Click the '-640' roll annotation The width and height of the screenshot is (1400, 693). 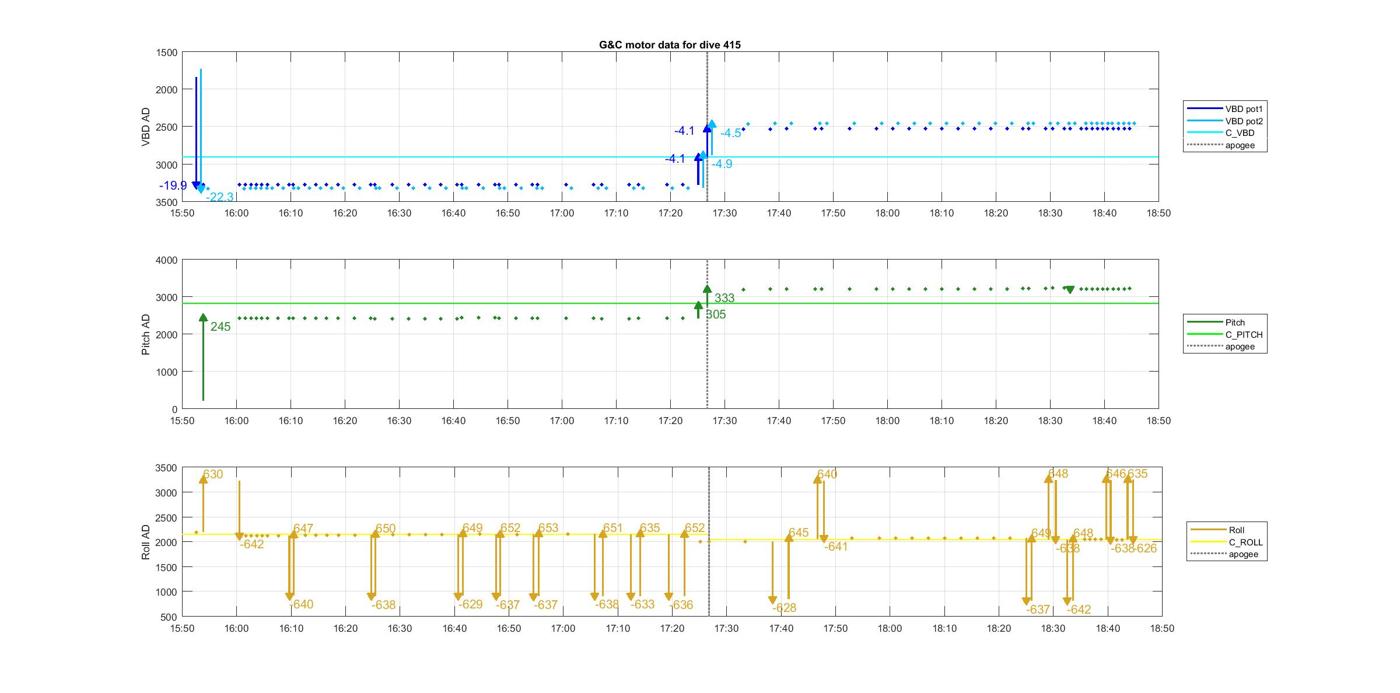[299, 604]
